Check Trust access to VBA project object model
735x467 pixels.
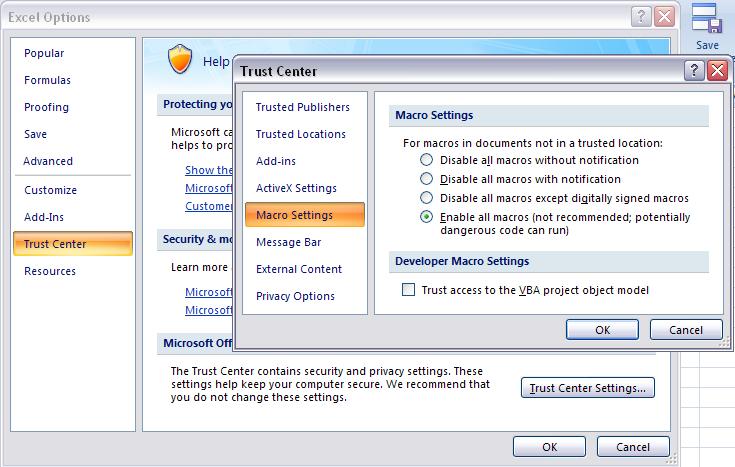[408, 290]
